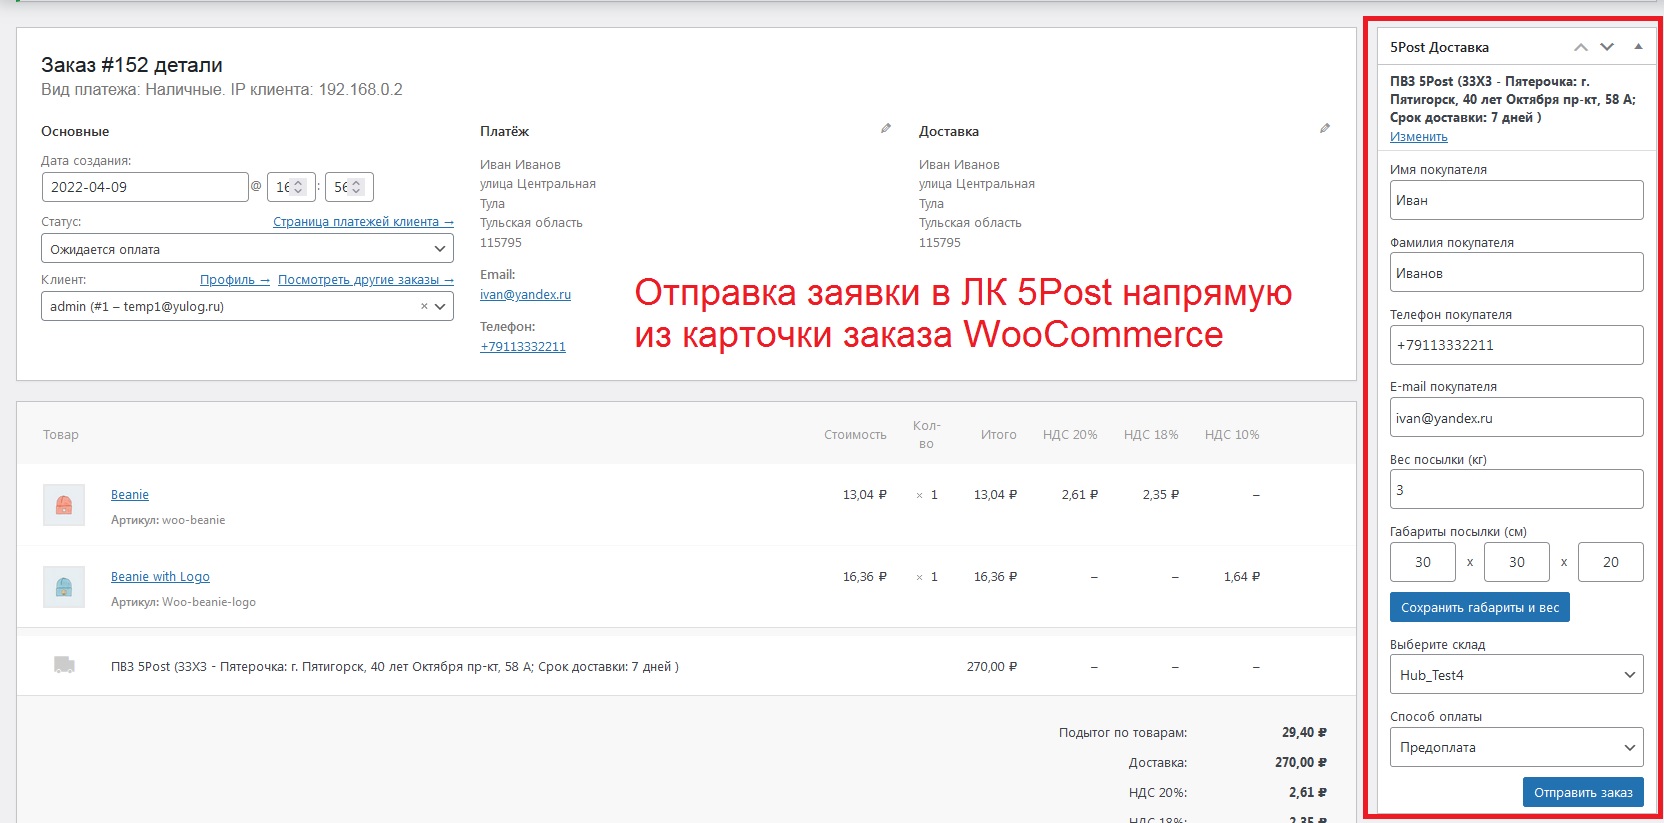Move 5Post Доставка panel down arrow
This screenshot has width=1664, height=823.
pos(1607,47)
